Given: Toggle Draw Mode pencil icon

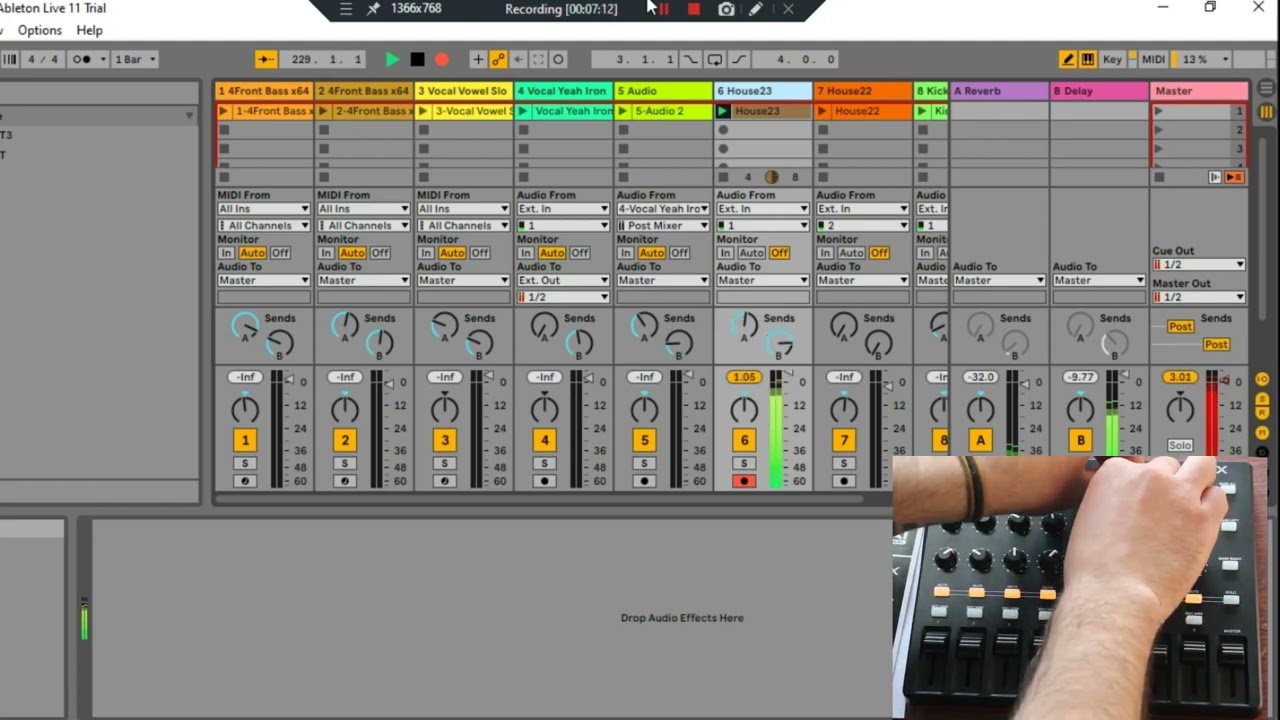Looking at the screenshot, I should (1068, 60).
